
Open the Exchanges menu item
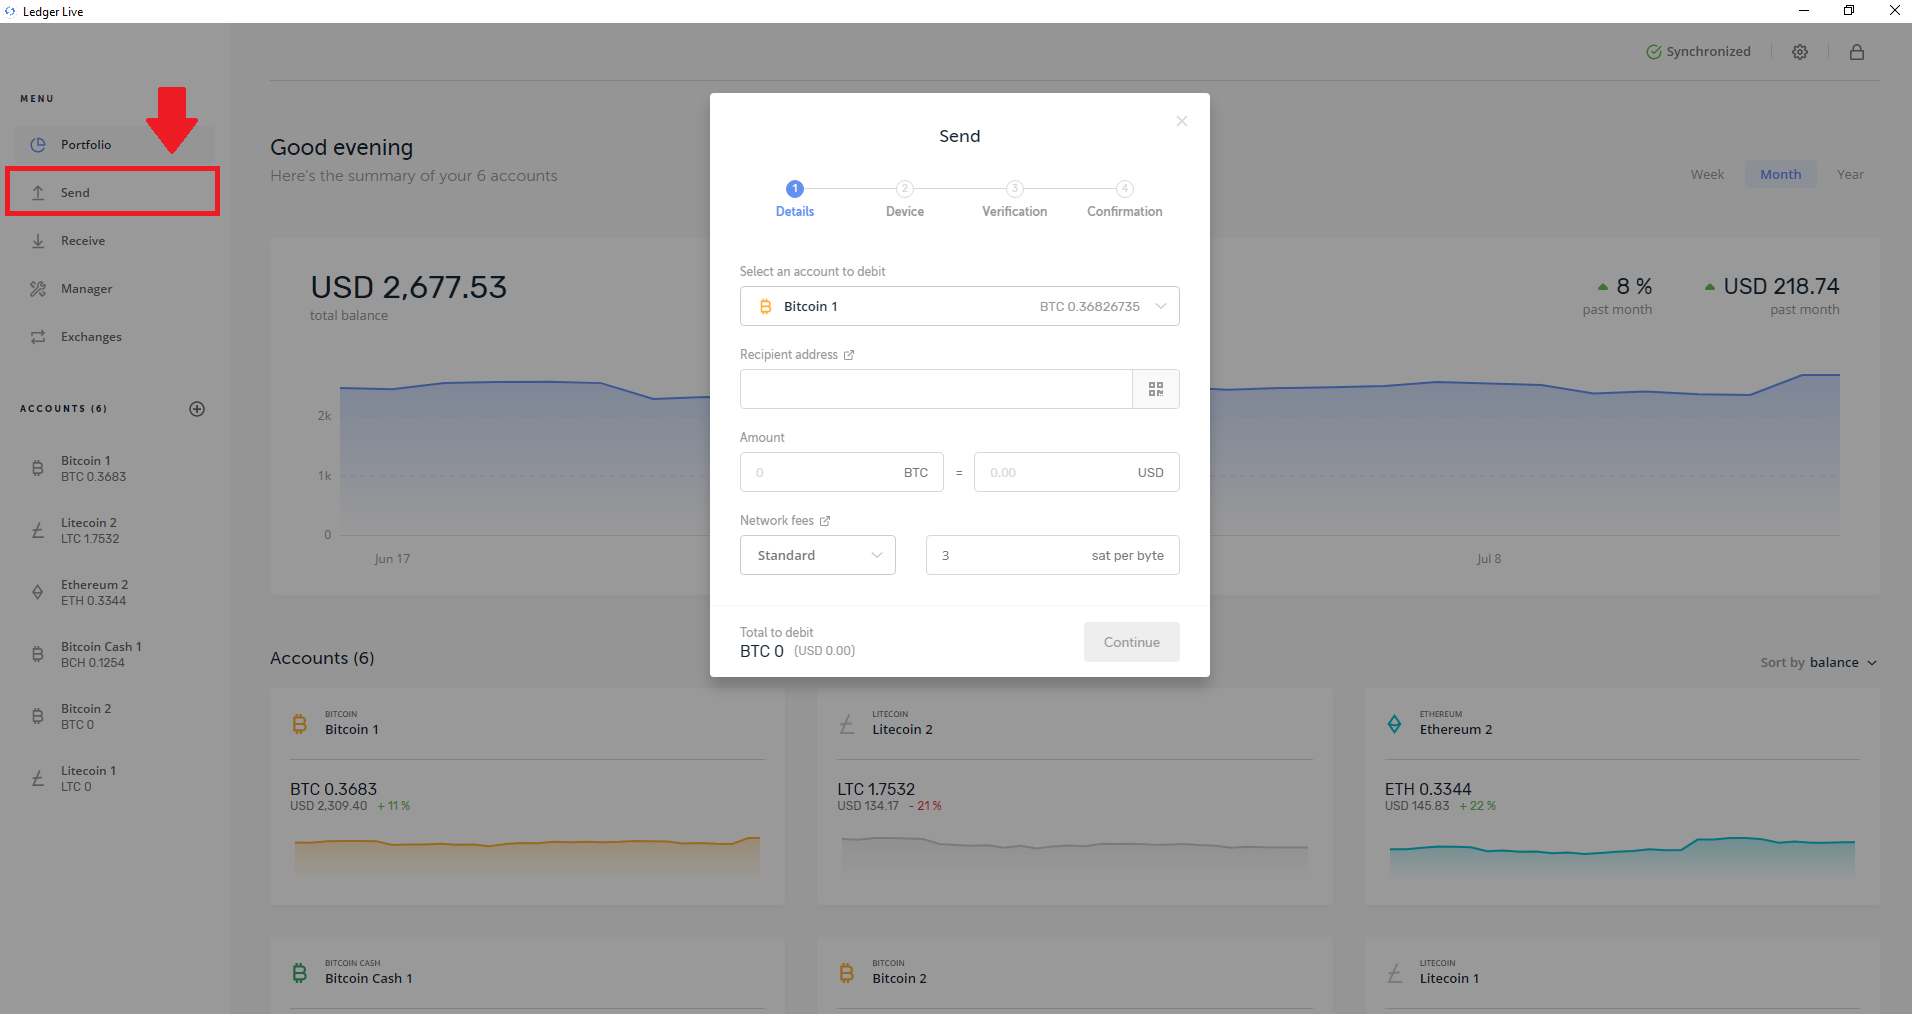pos(114,337)
